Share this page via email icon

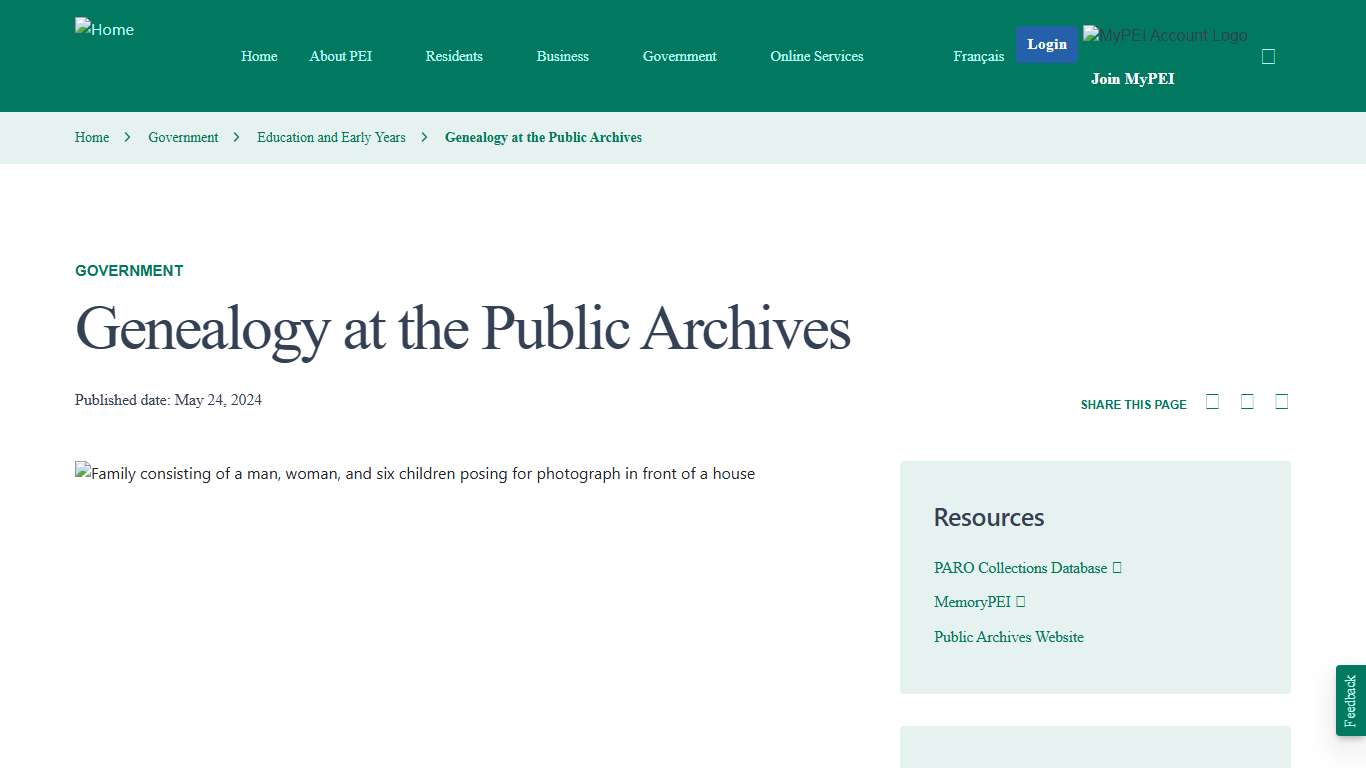(1281, 400)
